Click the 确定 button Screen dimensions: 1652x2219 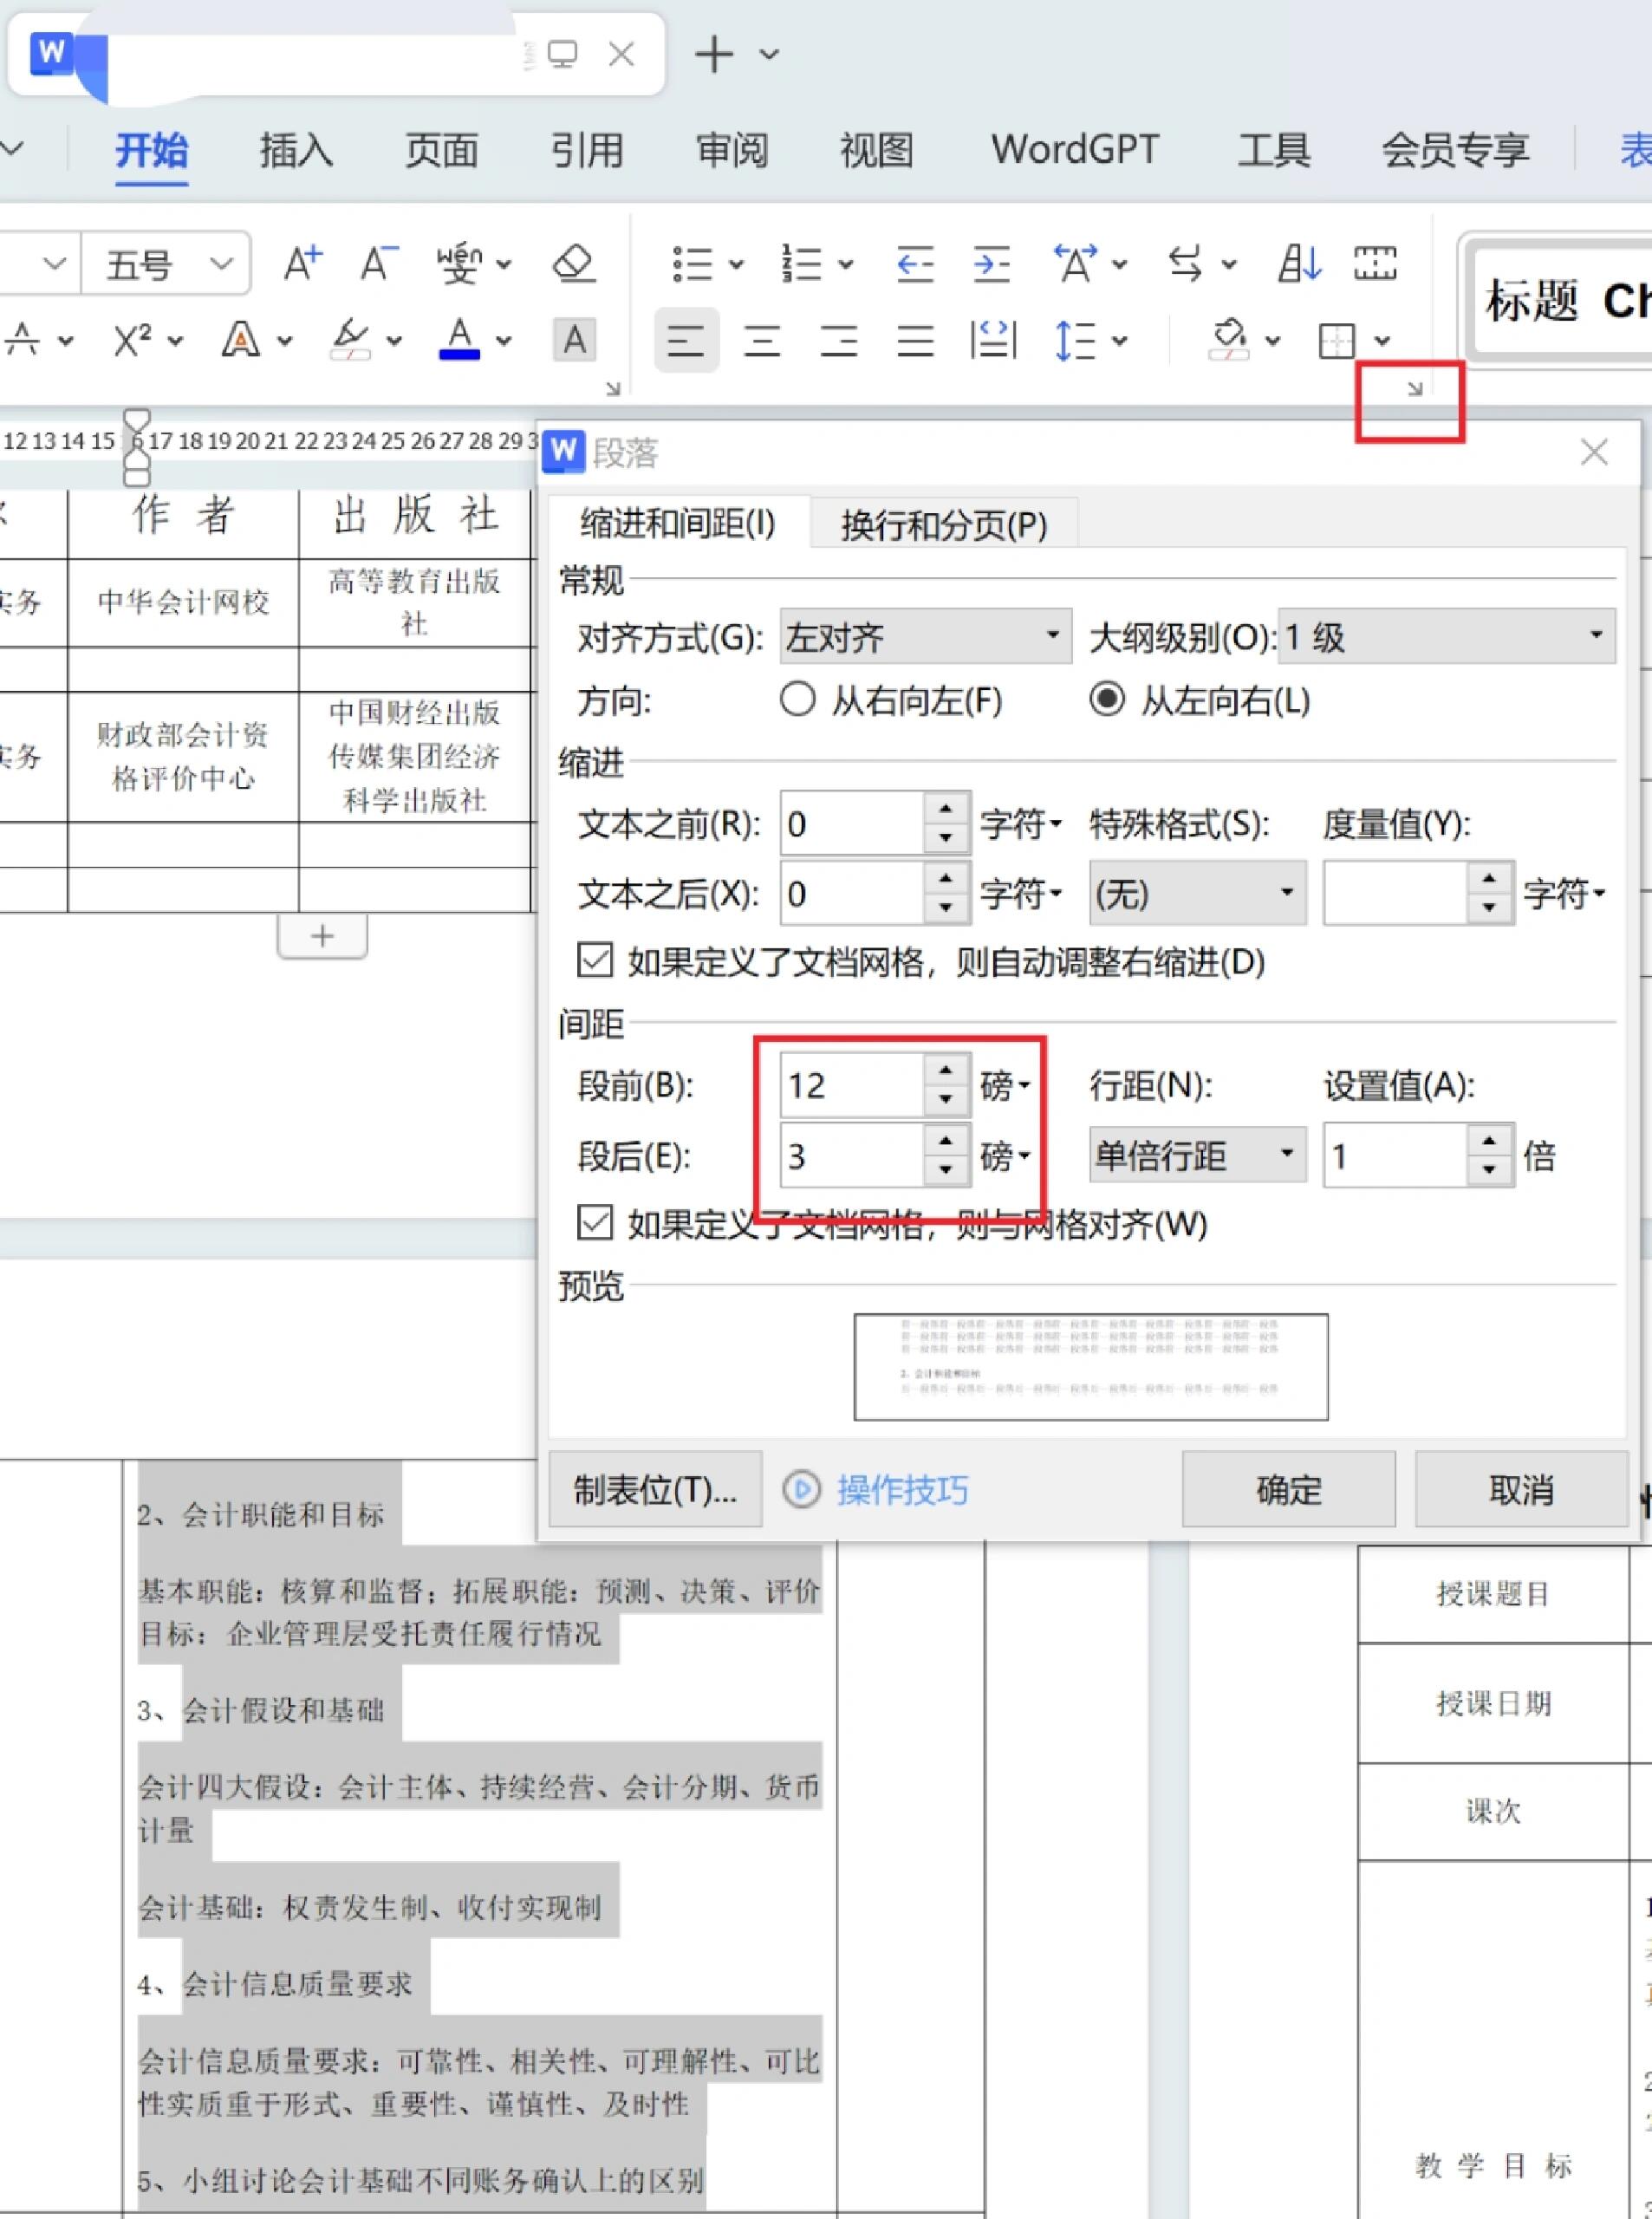click(x=1288, y=1490)
